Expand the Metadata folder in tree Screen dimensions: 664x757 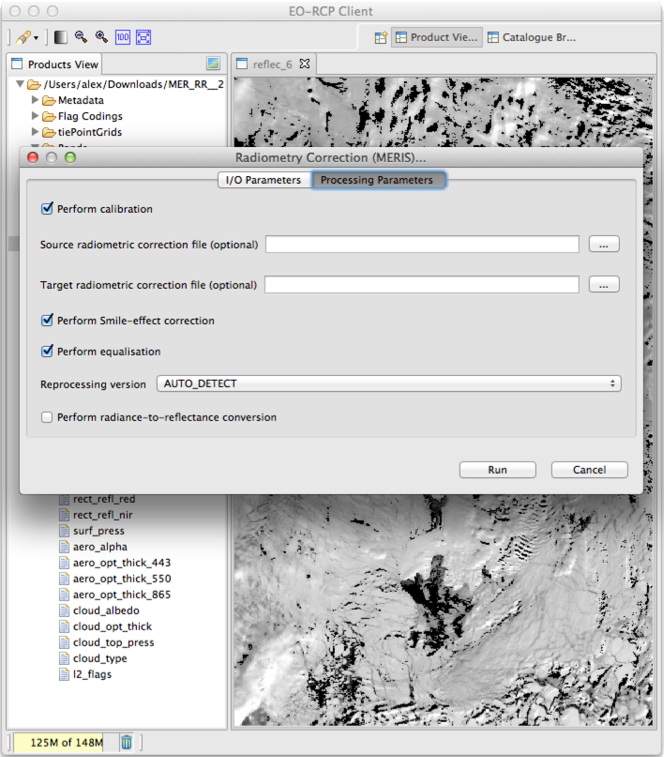coord(35,101)
